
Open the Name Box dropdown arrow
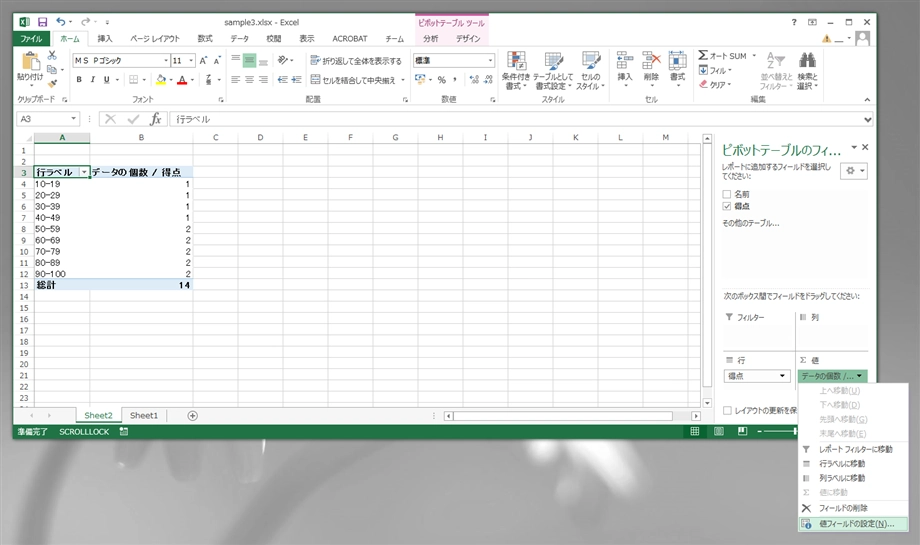tap(73, 119)
